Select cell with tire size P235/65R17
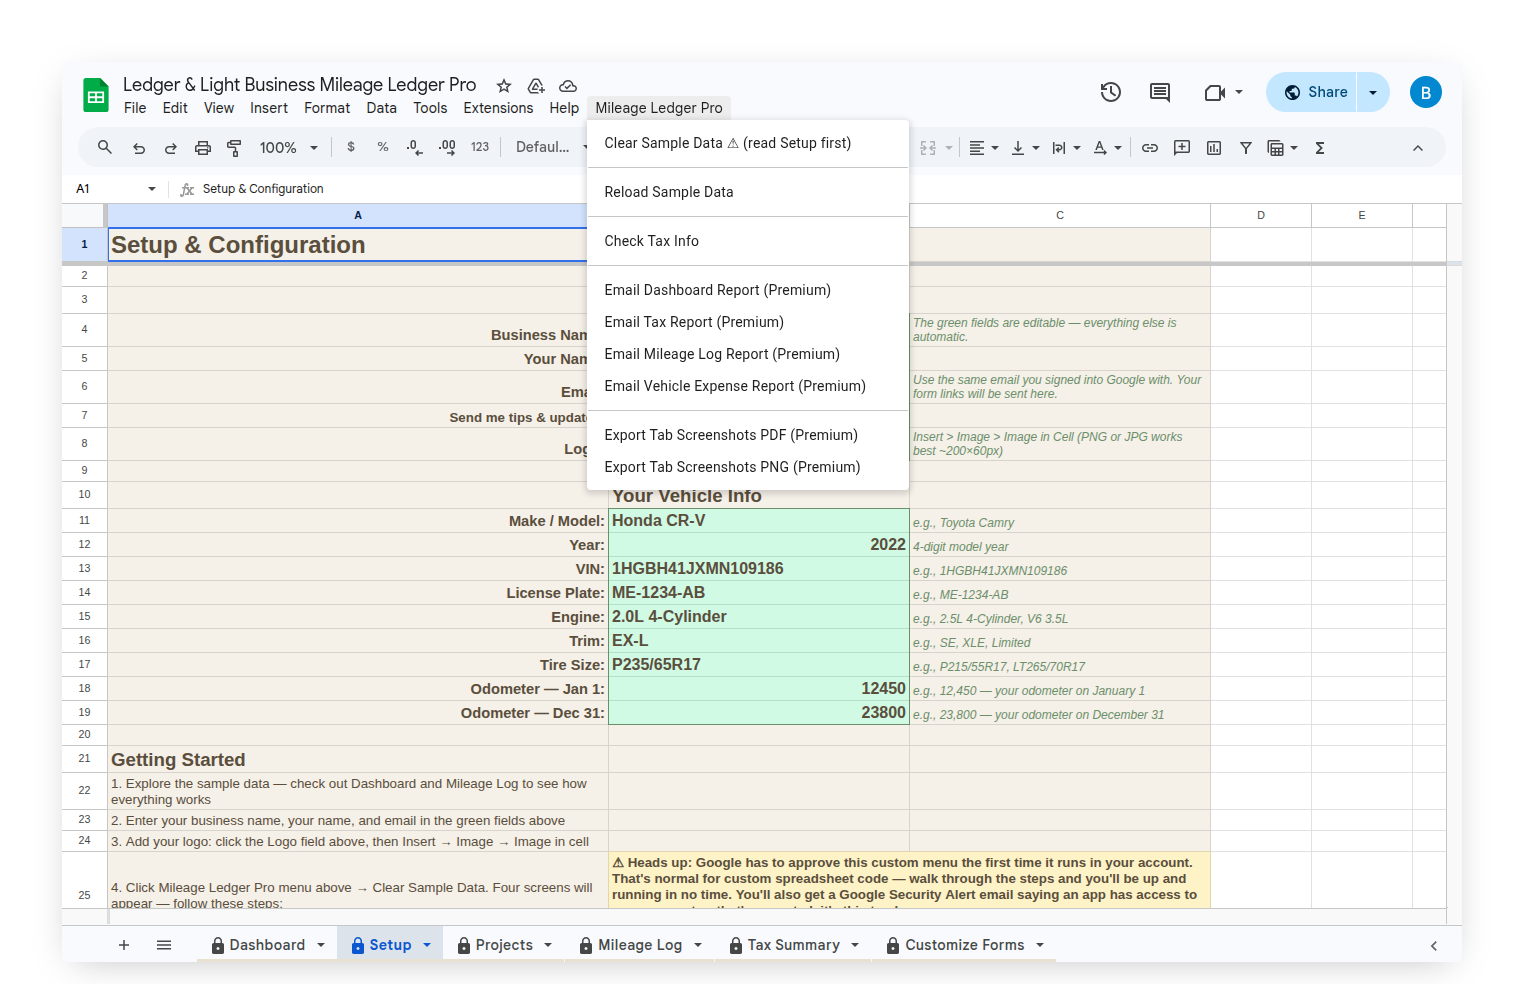1524x984 pixels. [x=759, y=665]
